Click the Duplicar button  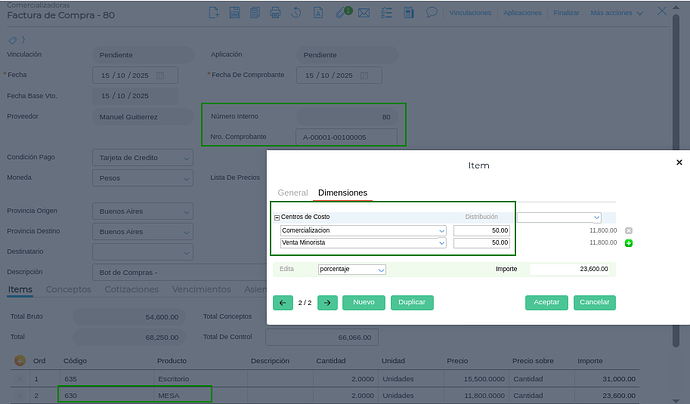[x=412, y=302]
